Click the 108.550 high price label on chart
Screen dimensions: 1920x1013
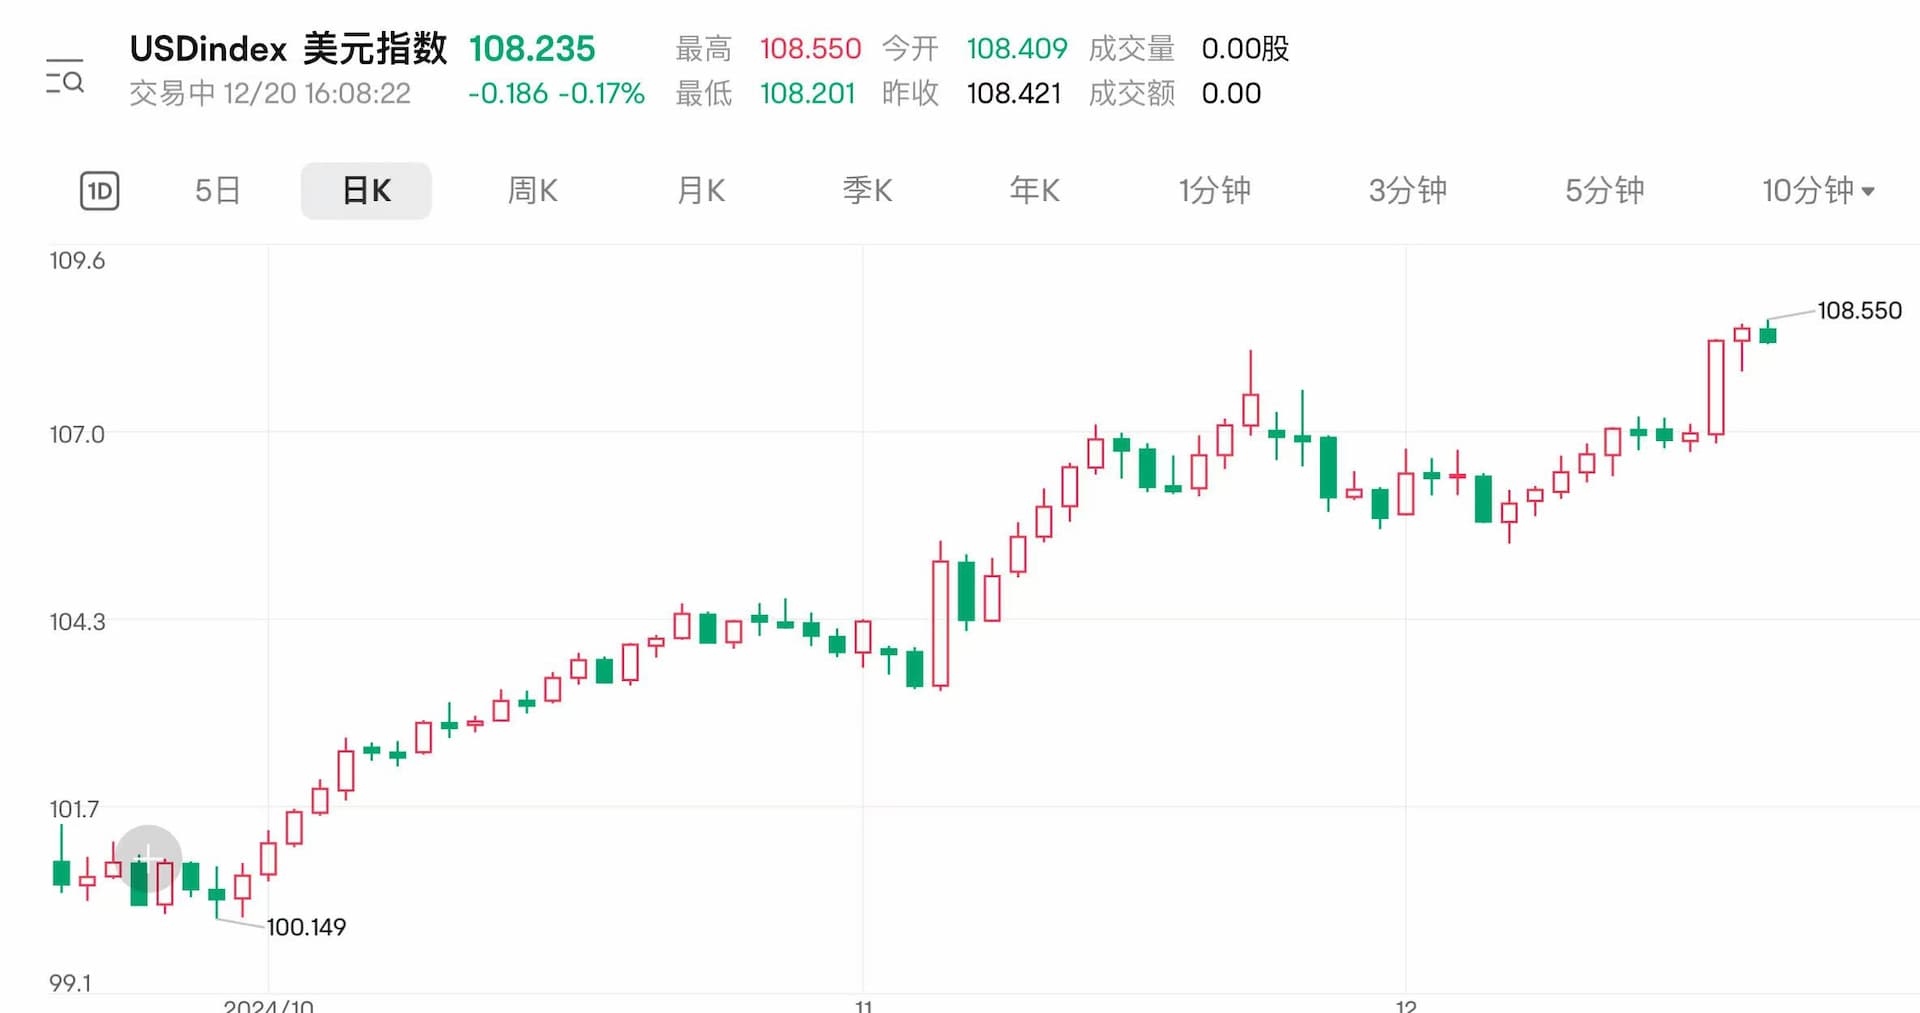pos(1858,311)
